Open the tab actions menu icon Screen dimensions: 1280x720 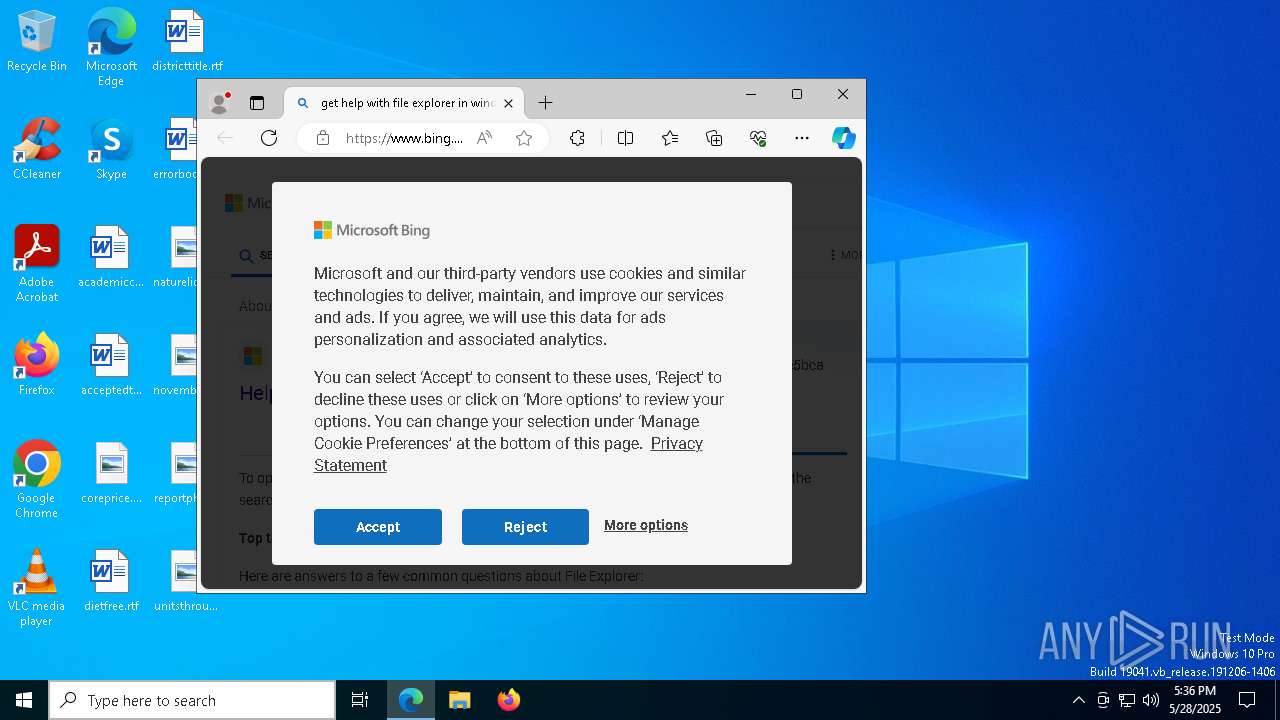(x=257, y=102)
